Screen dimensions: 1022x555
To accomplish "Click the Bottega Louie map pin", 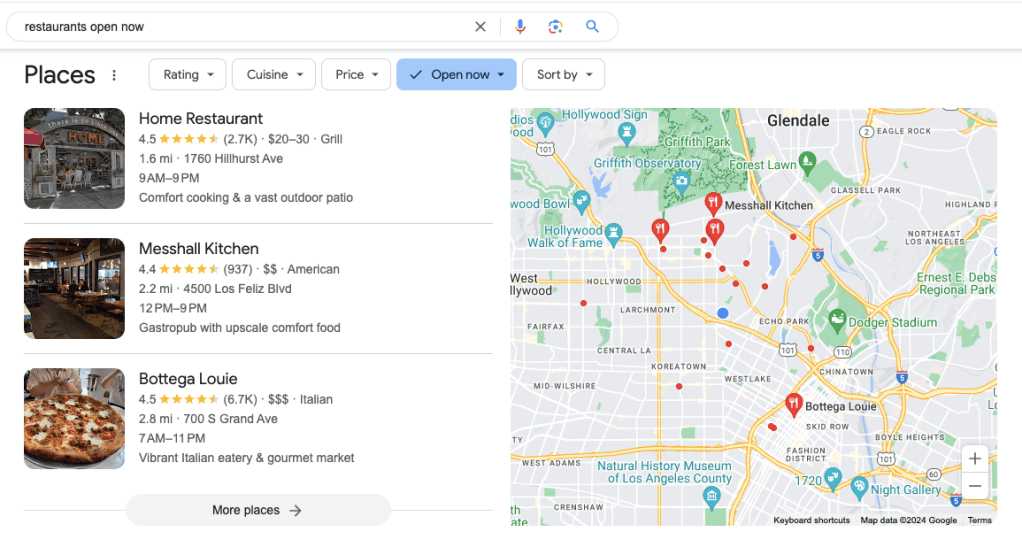I will [793, 405].
